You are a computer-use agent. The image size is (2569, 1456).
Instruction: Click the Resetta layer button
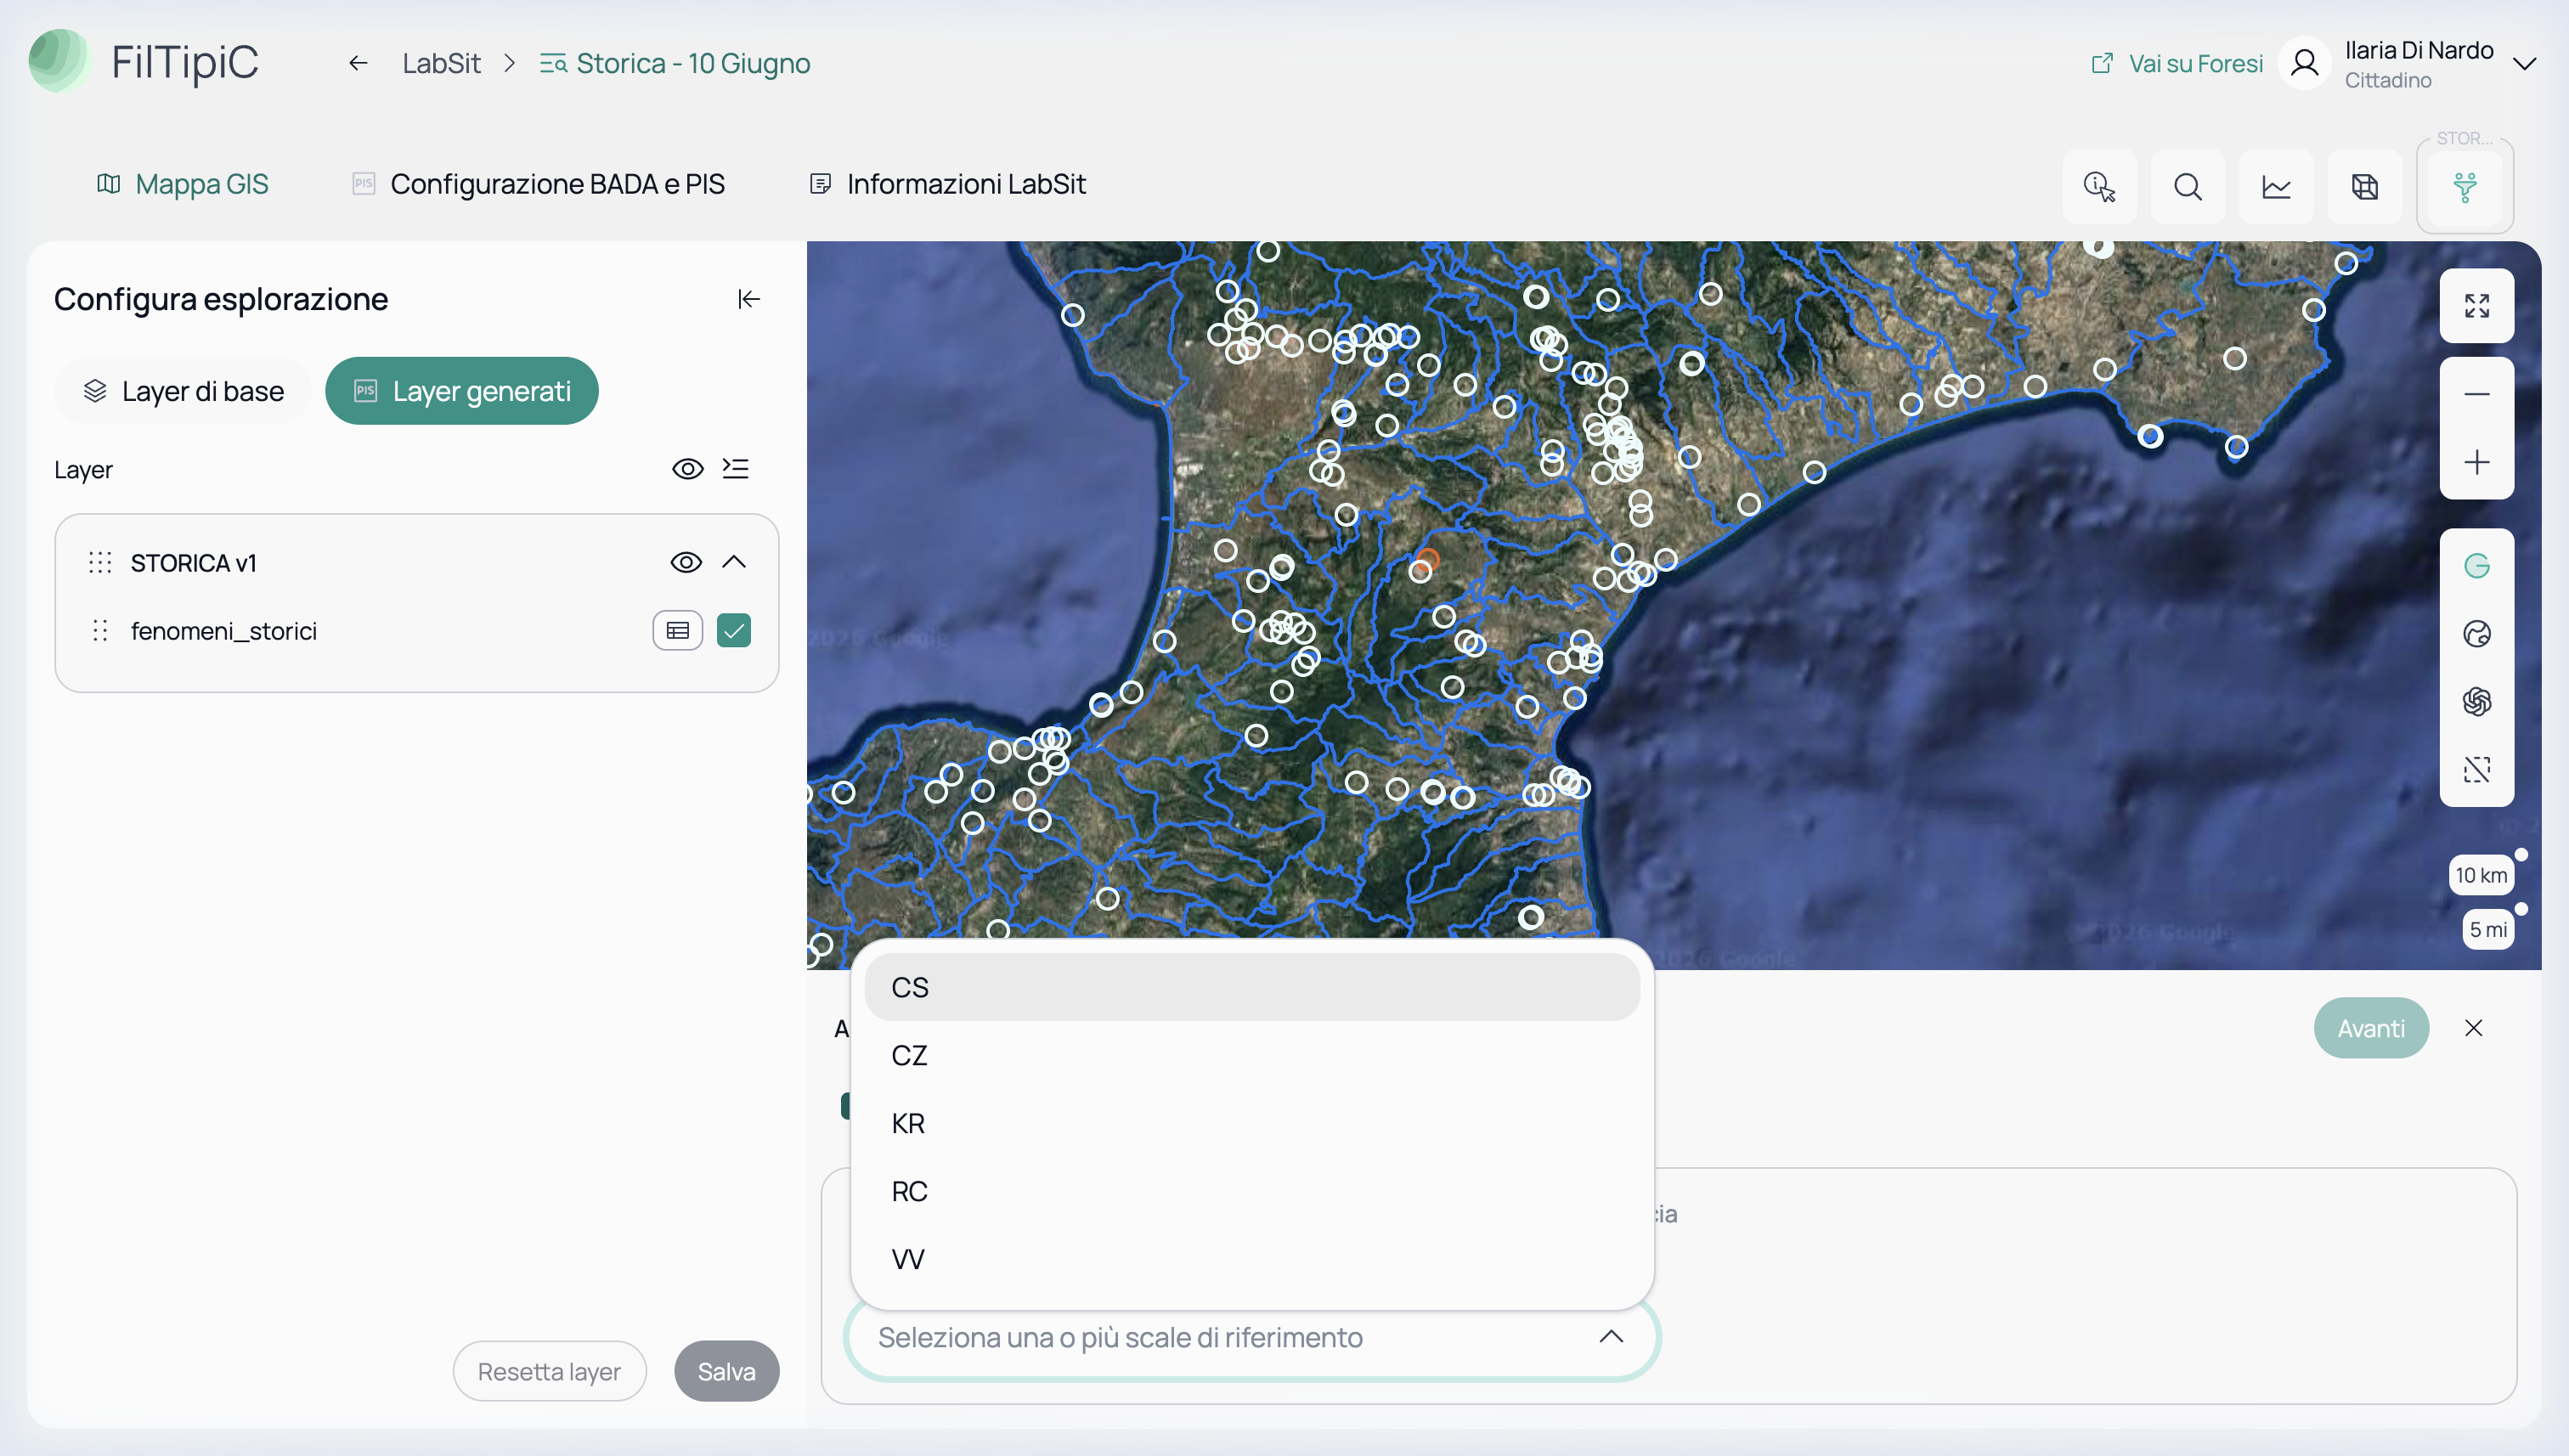coord(549,1371)
